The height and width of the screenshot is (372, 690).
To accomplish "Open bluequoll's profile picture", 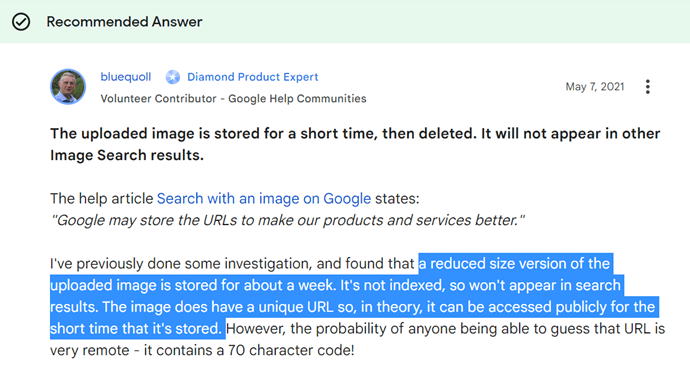I will [x=68, y=87].
